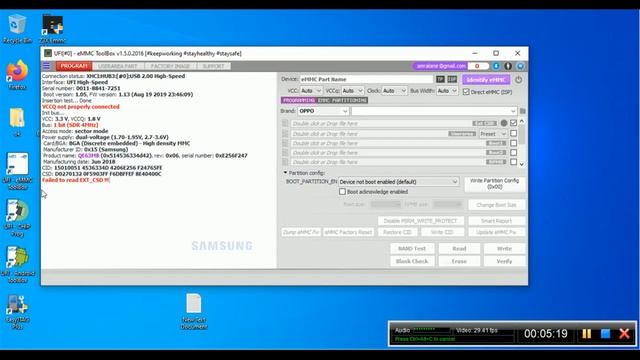Click the round gray icon in ExtCSD row
Viewport: 640px width, 360px height.
coord(504,123)
